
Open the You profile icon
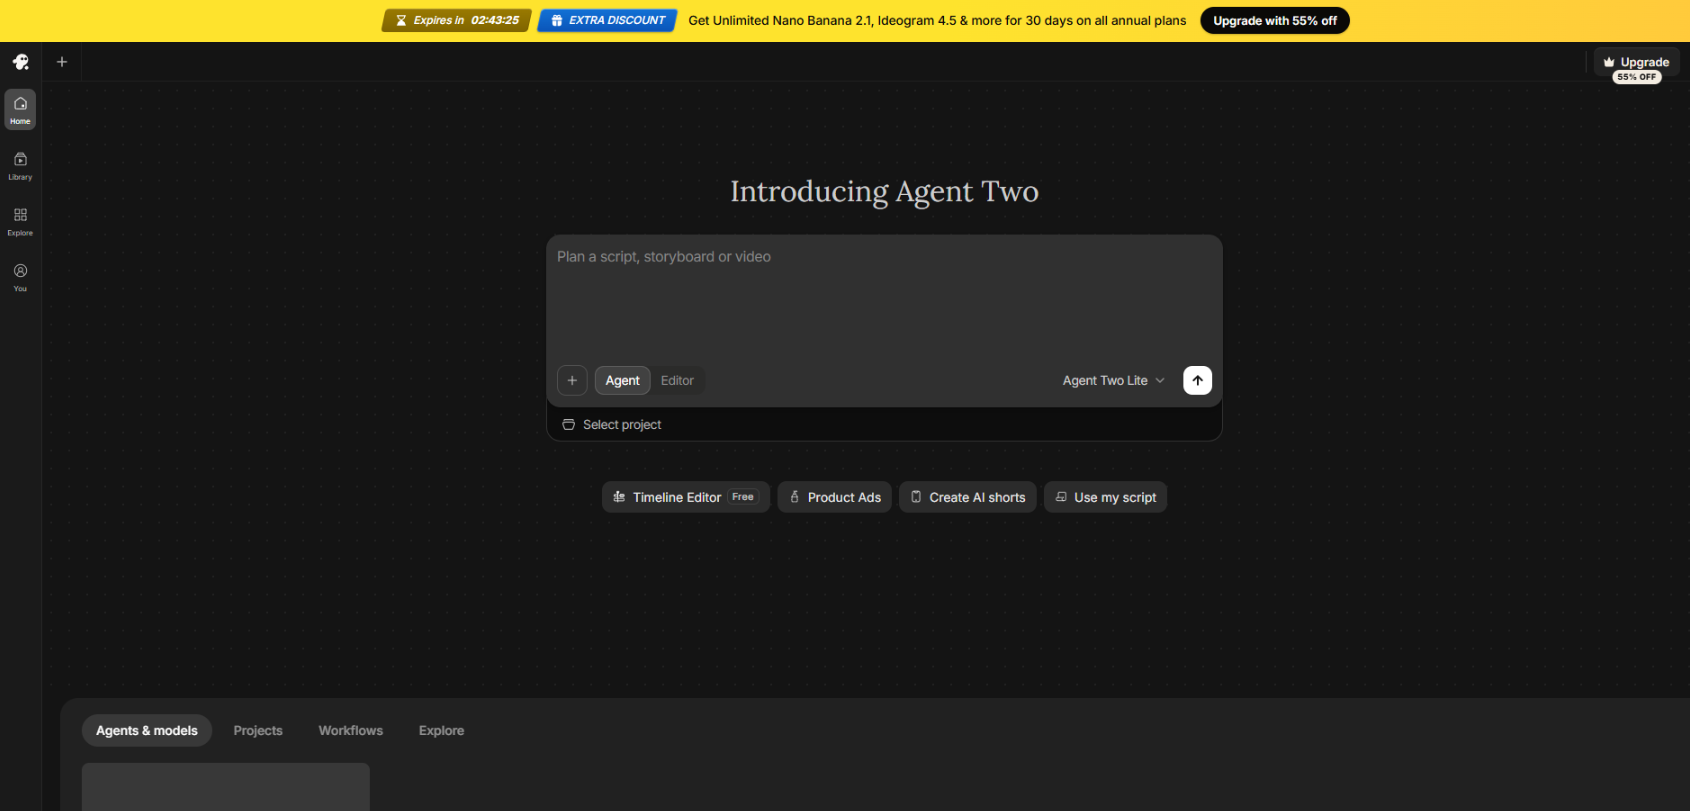[x=20, y=277]
